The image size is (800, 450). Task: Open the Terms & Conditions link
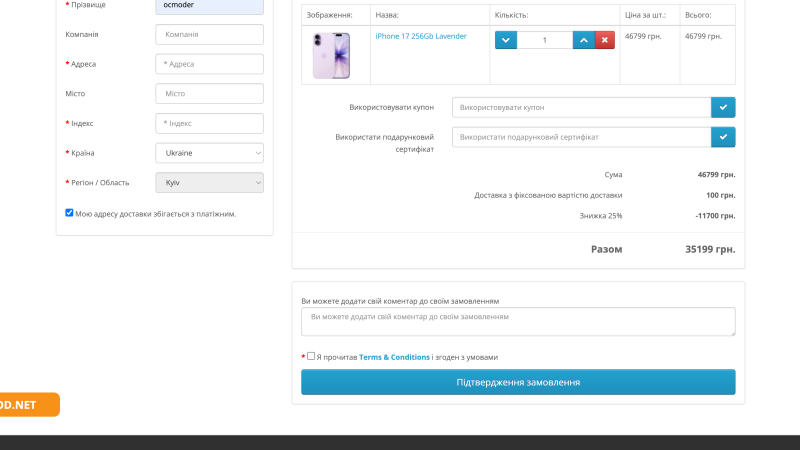(394, 357)
